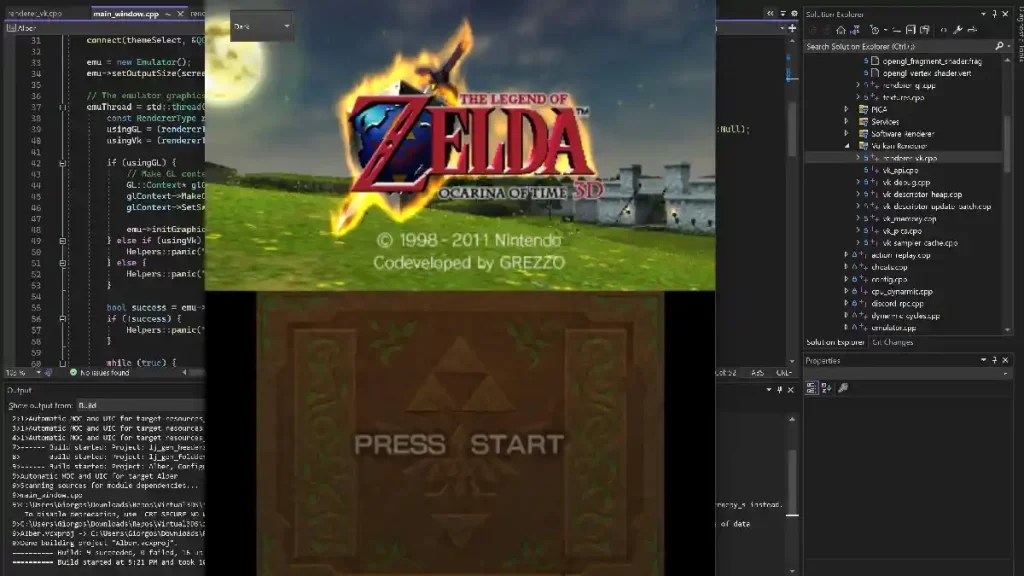
Task: Select config.cpp in the tree
Action: tap(888, 280)
